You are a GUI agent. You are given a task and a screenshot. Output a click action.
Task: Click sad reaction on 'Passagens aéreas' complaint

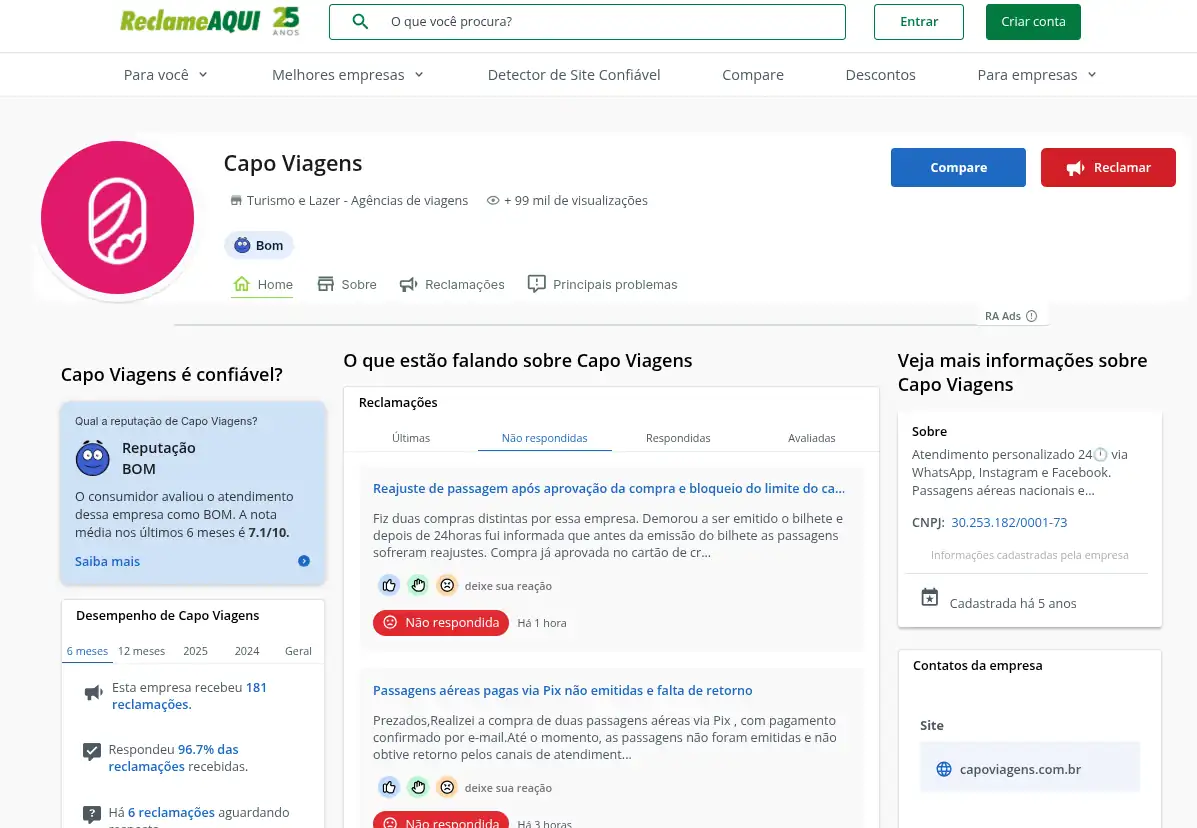[x=447, y=787]
